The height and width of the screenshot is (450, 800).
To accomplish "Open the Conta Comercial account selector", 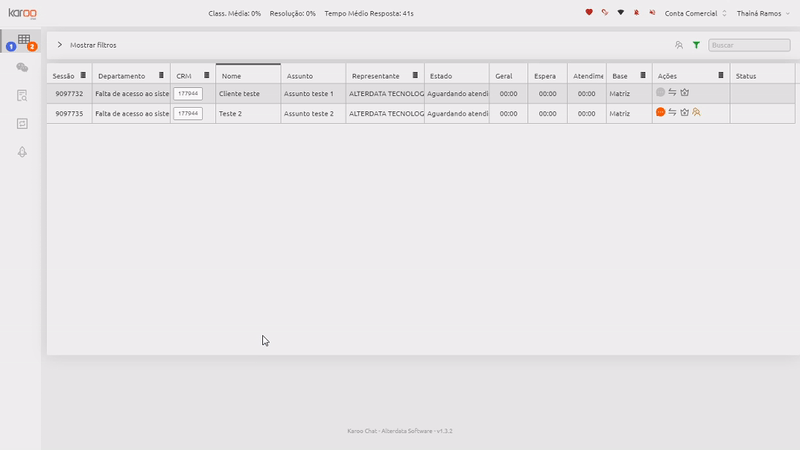I will (x=695, y=13).
